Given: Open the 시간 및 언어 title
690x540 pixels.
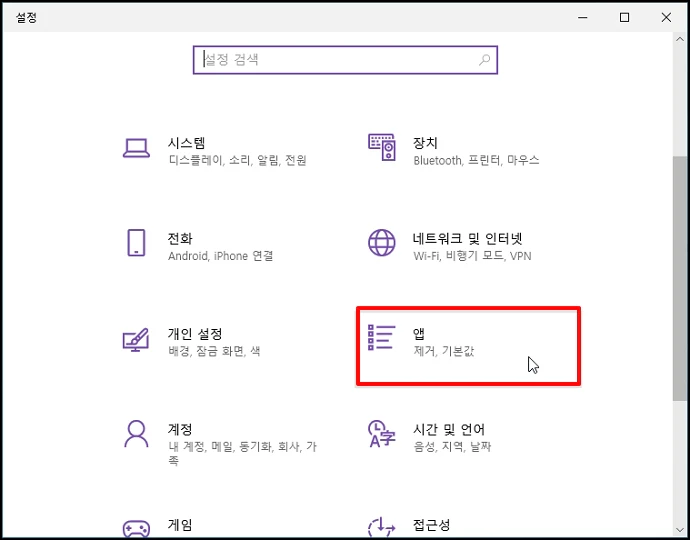Looking at the screenshot, I should 449,429.
